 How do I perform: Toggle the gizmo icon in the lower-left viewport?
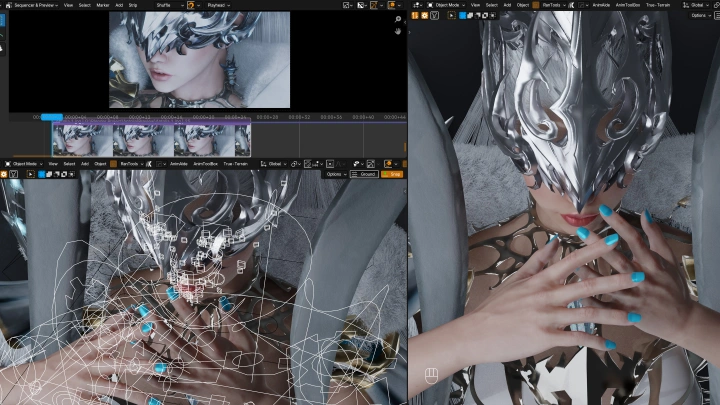371,164
